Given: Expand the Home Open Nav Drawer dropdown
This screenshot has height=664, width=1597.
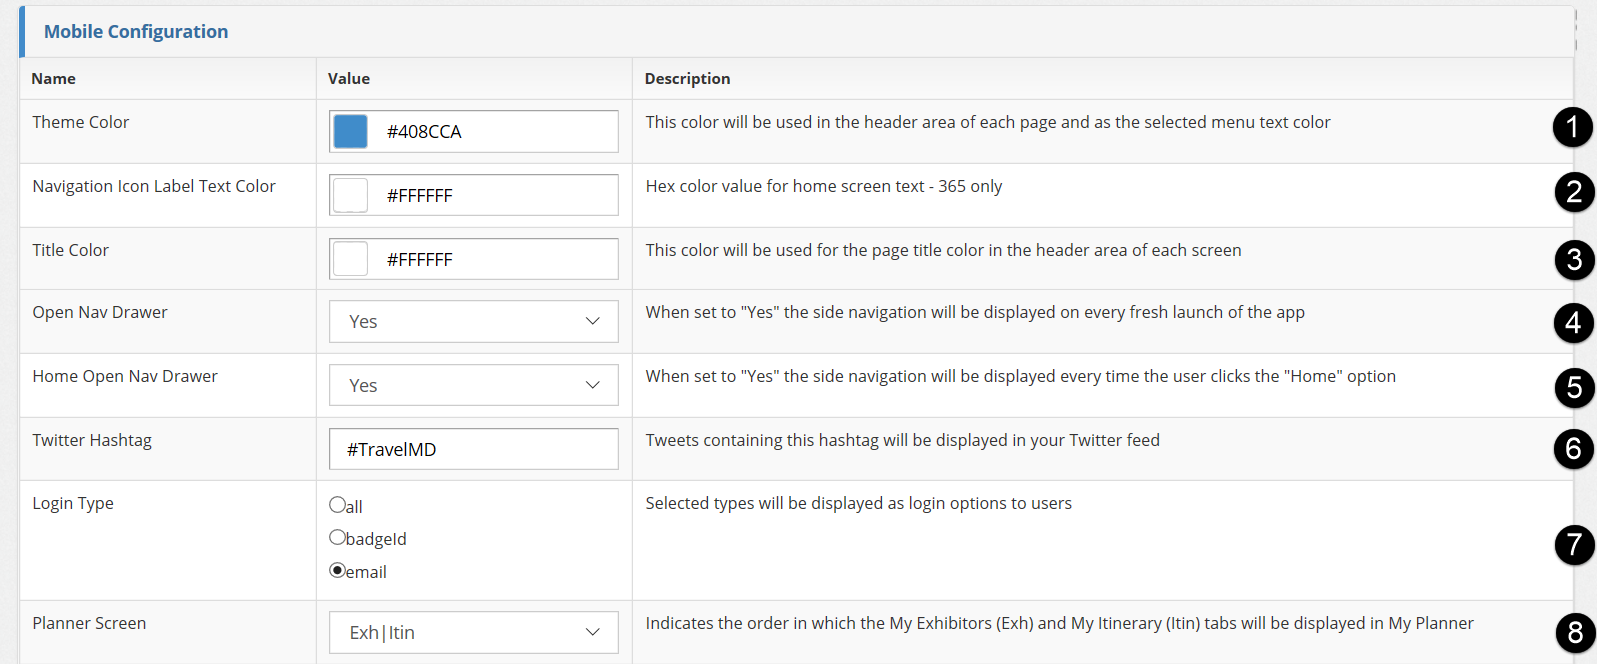Looking at the screenshot, I should 473,386.
